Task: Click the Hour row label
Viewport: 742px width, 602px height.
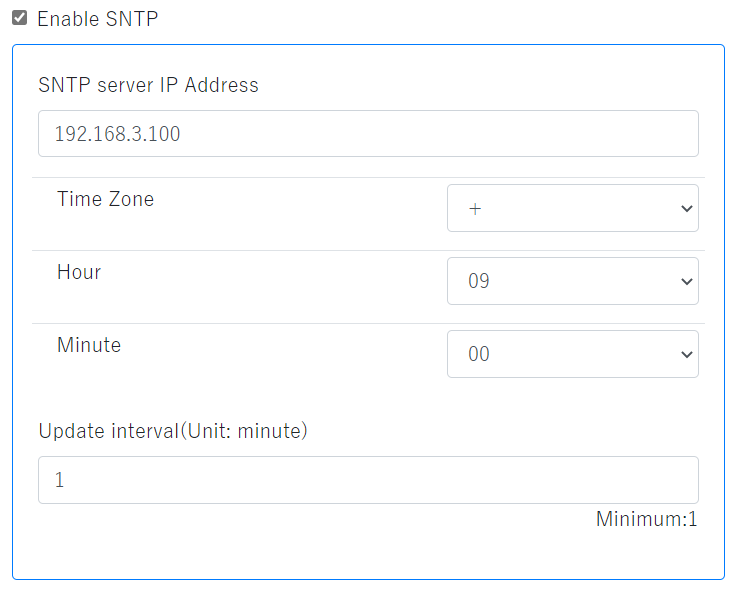Action: click(79, 272)
